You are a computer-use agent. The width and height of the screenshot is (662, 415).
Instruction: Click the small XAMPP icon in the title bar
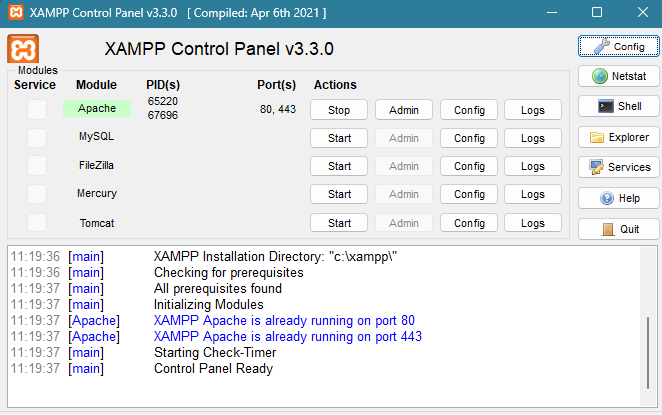[x=16, y=12]
